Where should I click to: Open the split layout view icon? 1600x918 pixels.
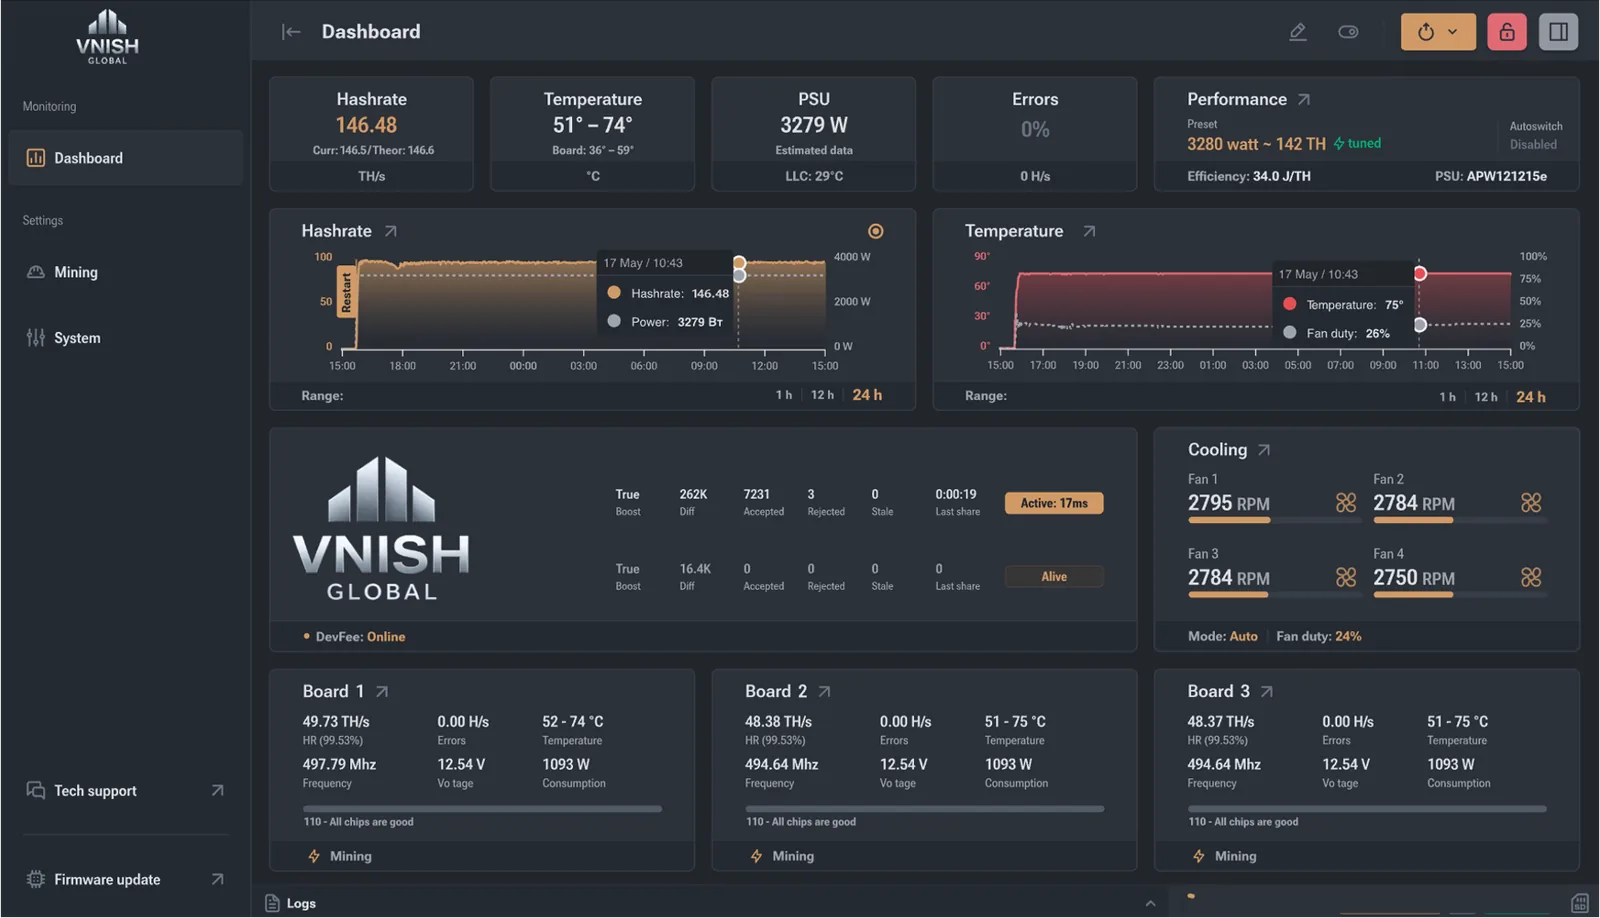[1558, 31]
